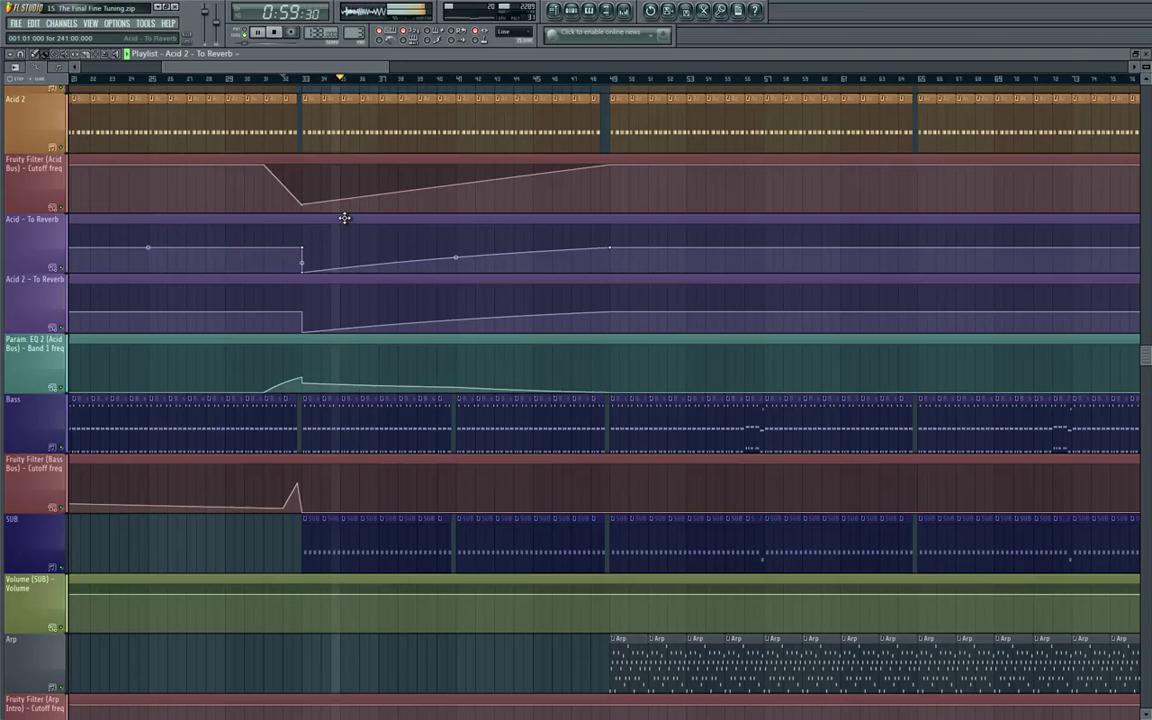Click the Playlist horizontal scrollbar thumb

(x=276, y=67)
